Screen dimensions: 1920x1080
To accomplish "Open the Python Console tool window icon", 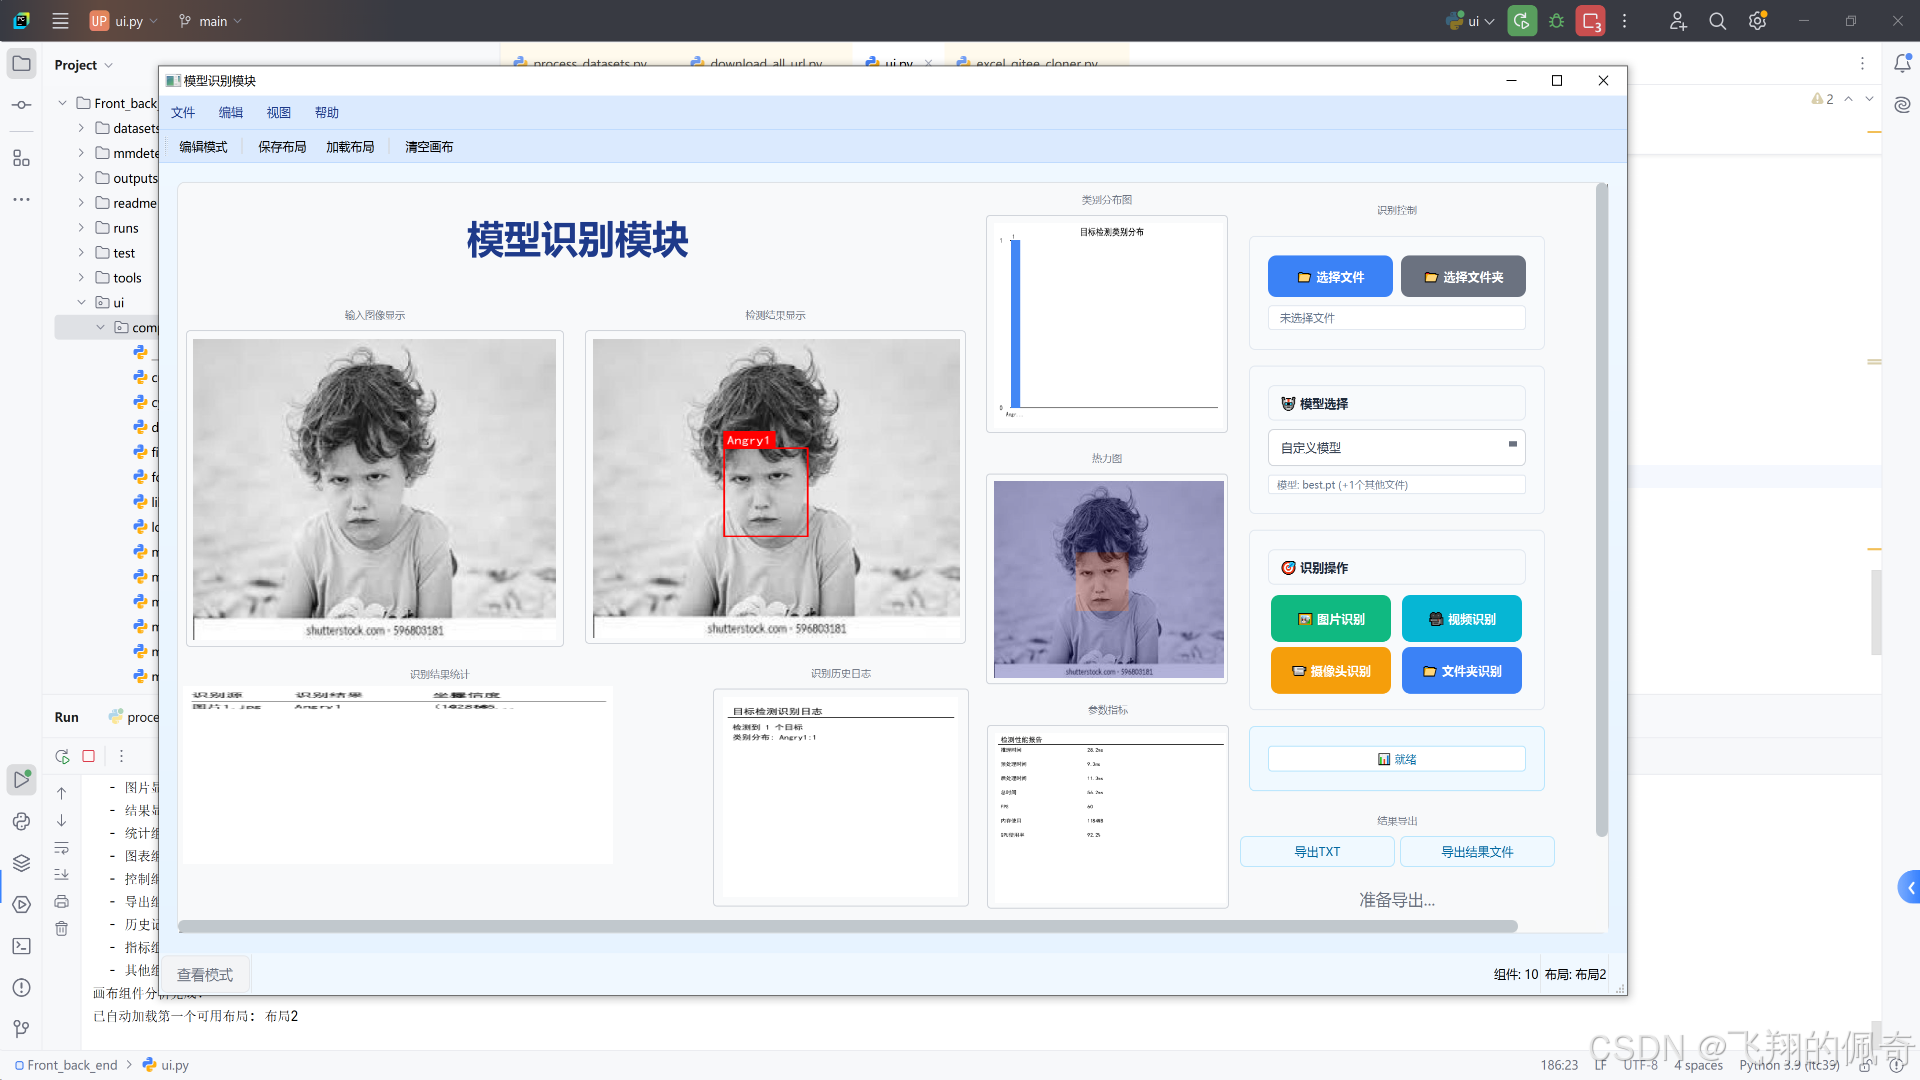I will coord(21,821).
